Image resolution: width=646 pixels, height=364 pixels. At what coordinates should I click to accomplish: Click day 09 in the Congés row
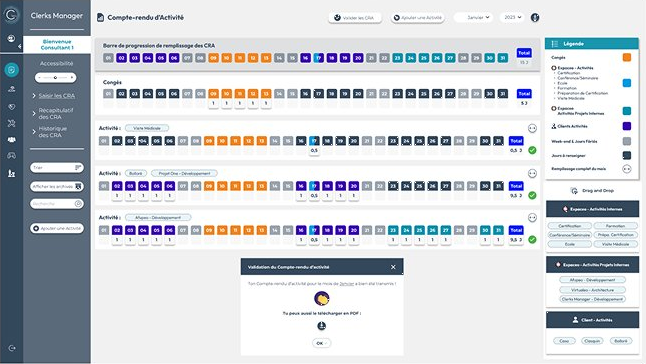213,94
